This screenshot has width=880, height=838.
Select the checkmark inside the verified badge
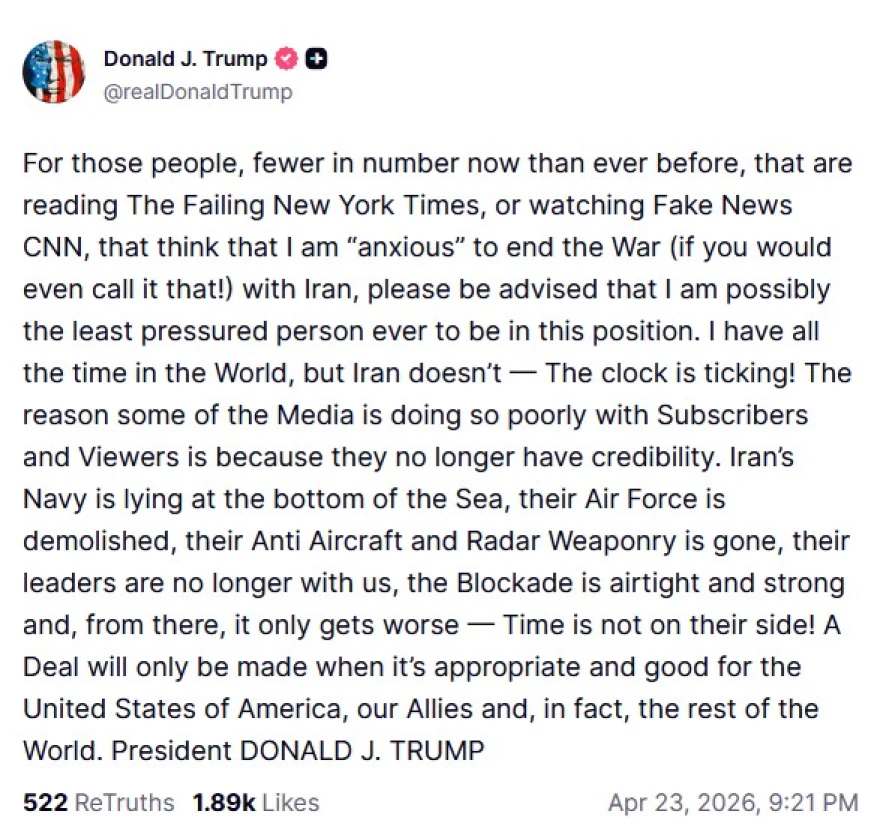click(286, 59)
